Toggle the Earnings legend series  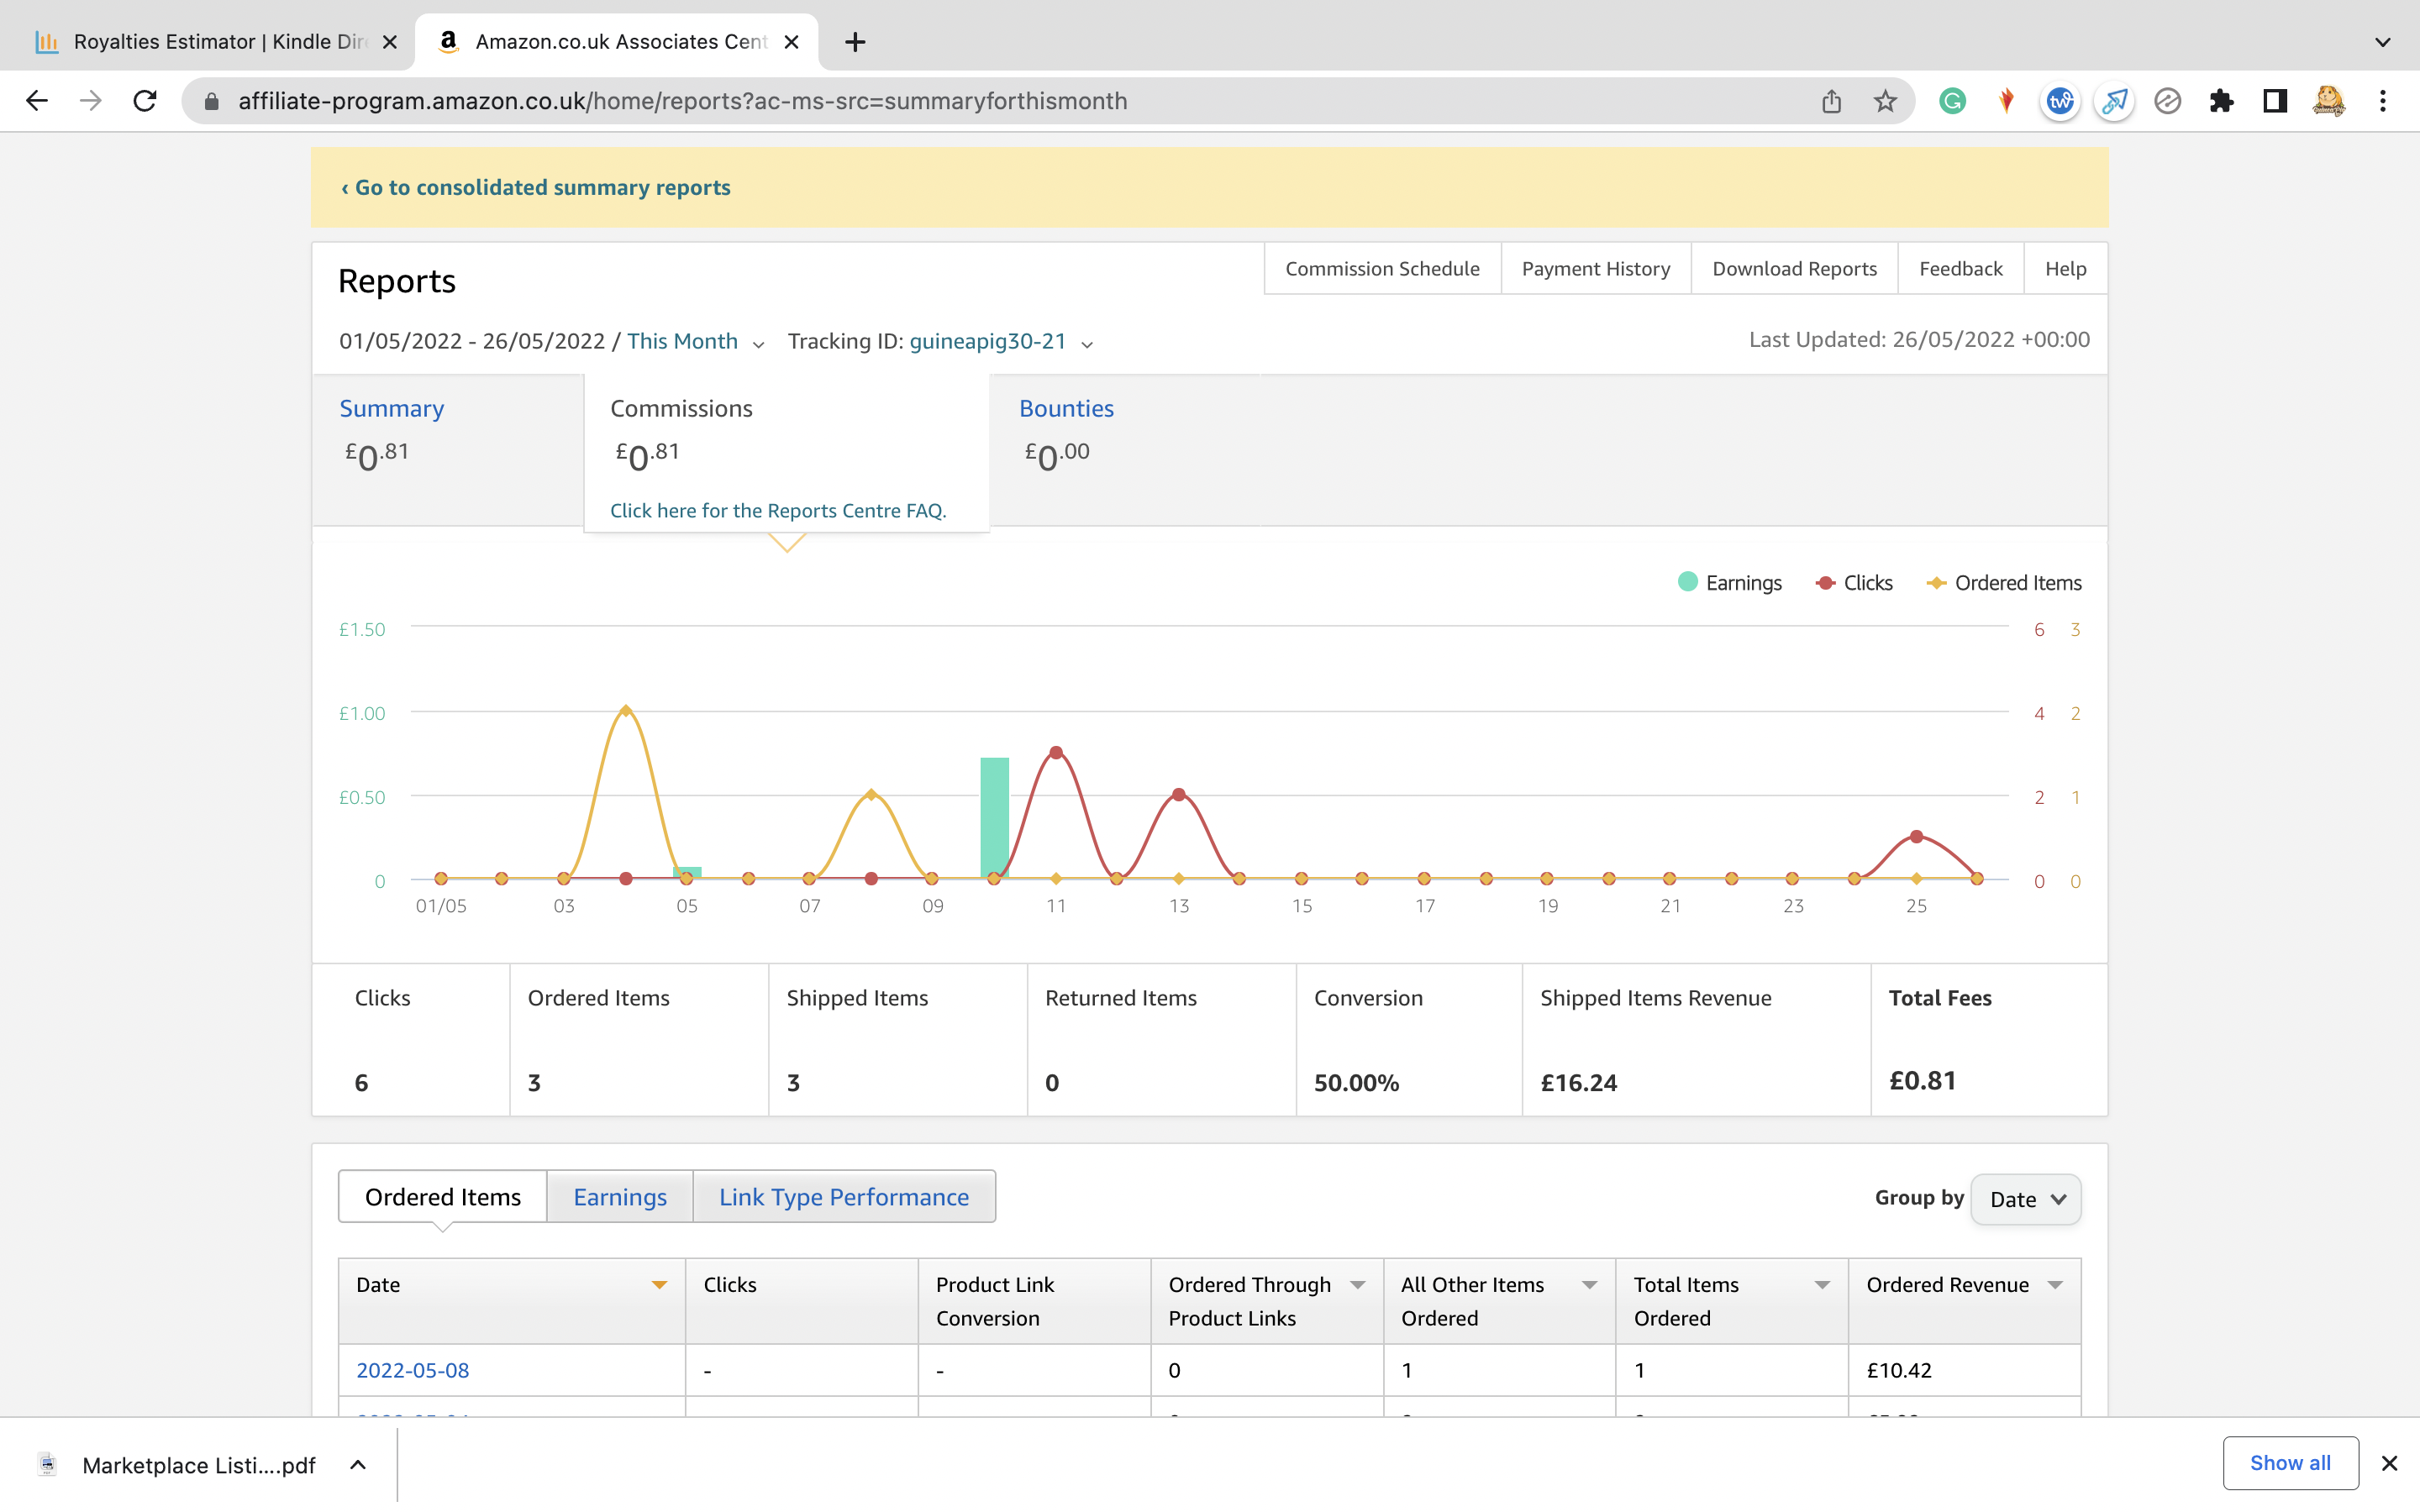coord(1730,582)
